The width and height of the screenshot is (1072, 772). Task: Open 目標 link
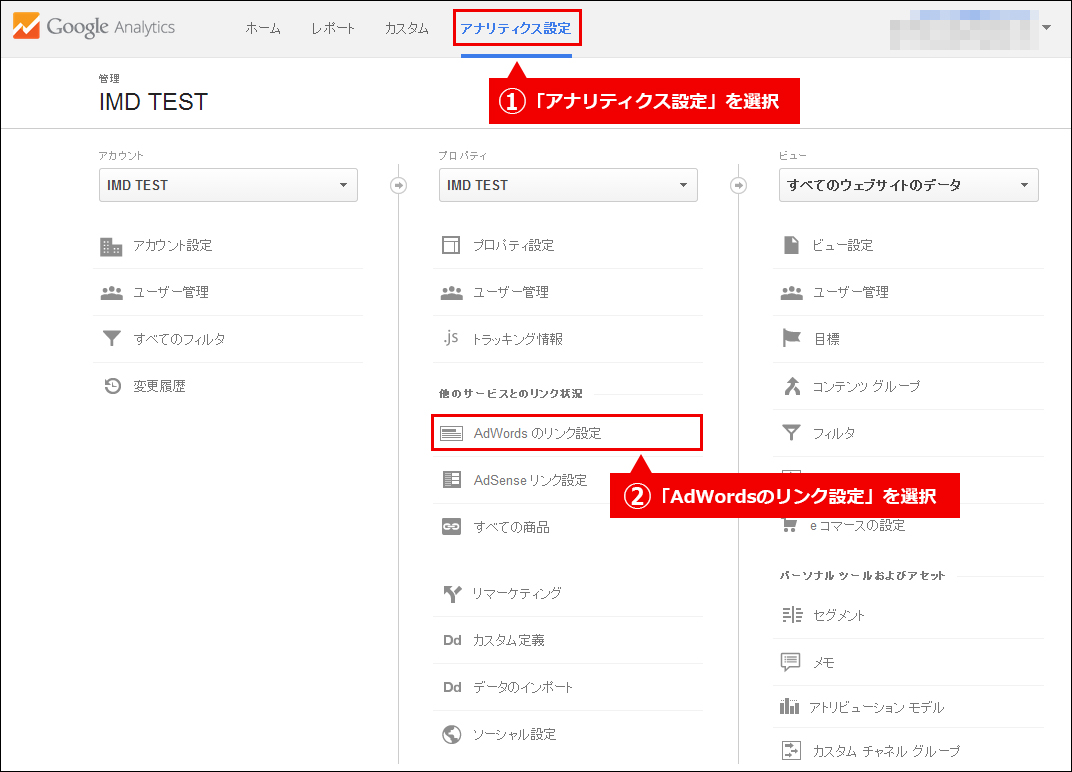coord(827,339)
